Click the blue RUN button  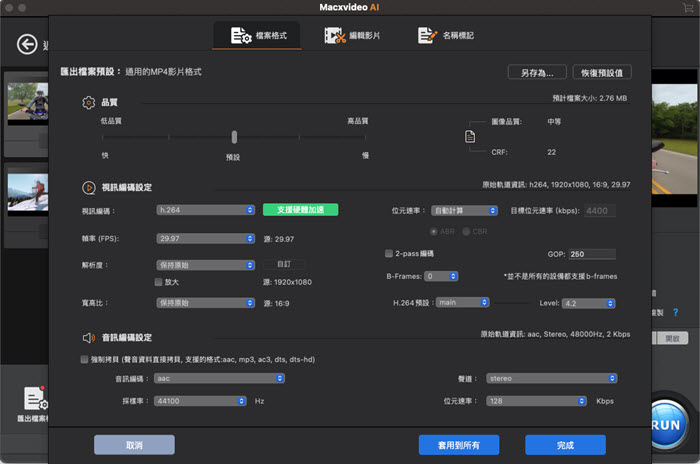(667, 424)
